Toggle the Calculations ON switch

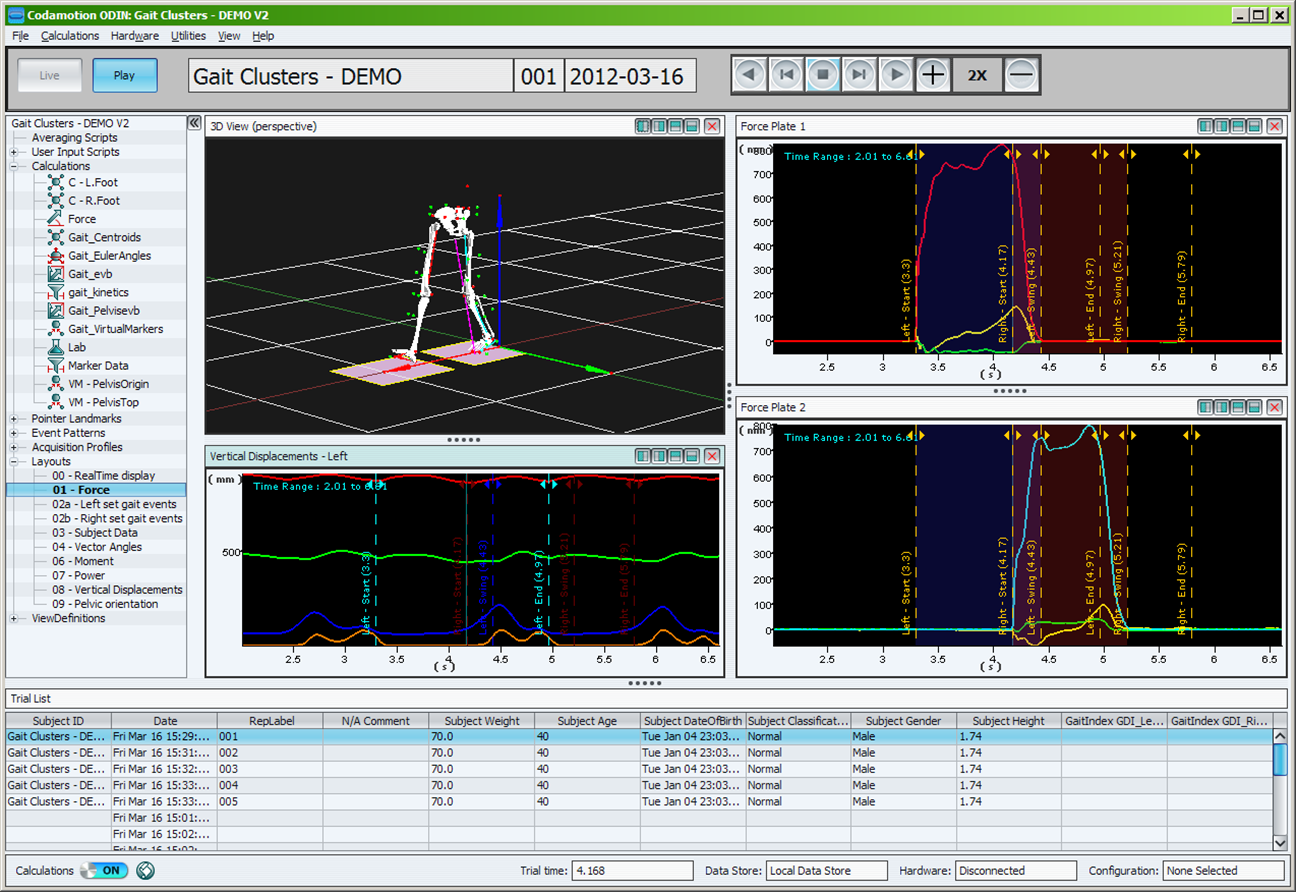(104, 870)
